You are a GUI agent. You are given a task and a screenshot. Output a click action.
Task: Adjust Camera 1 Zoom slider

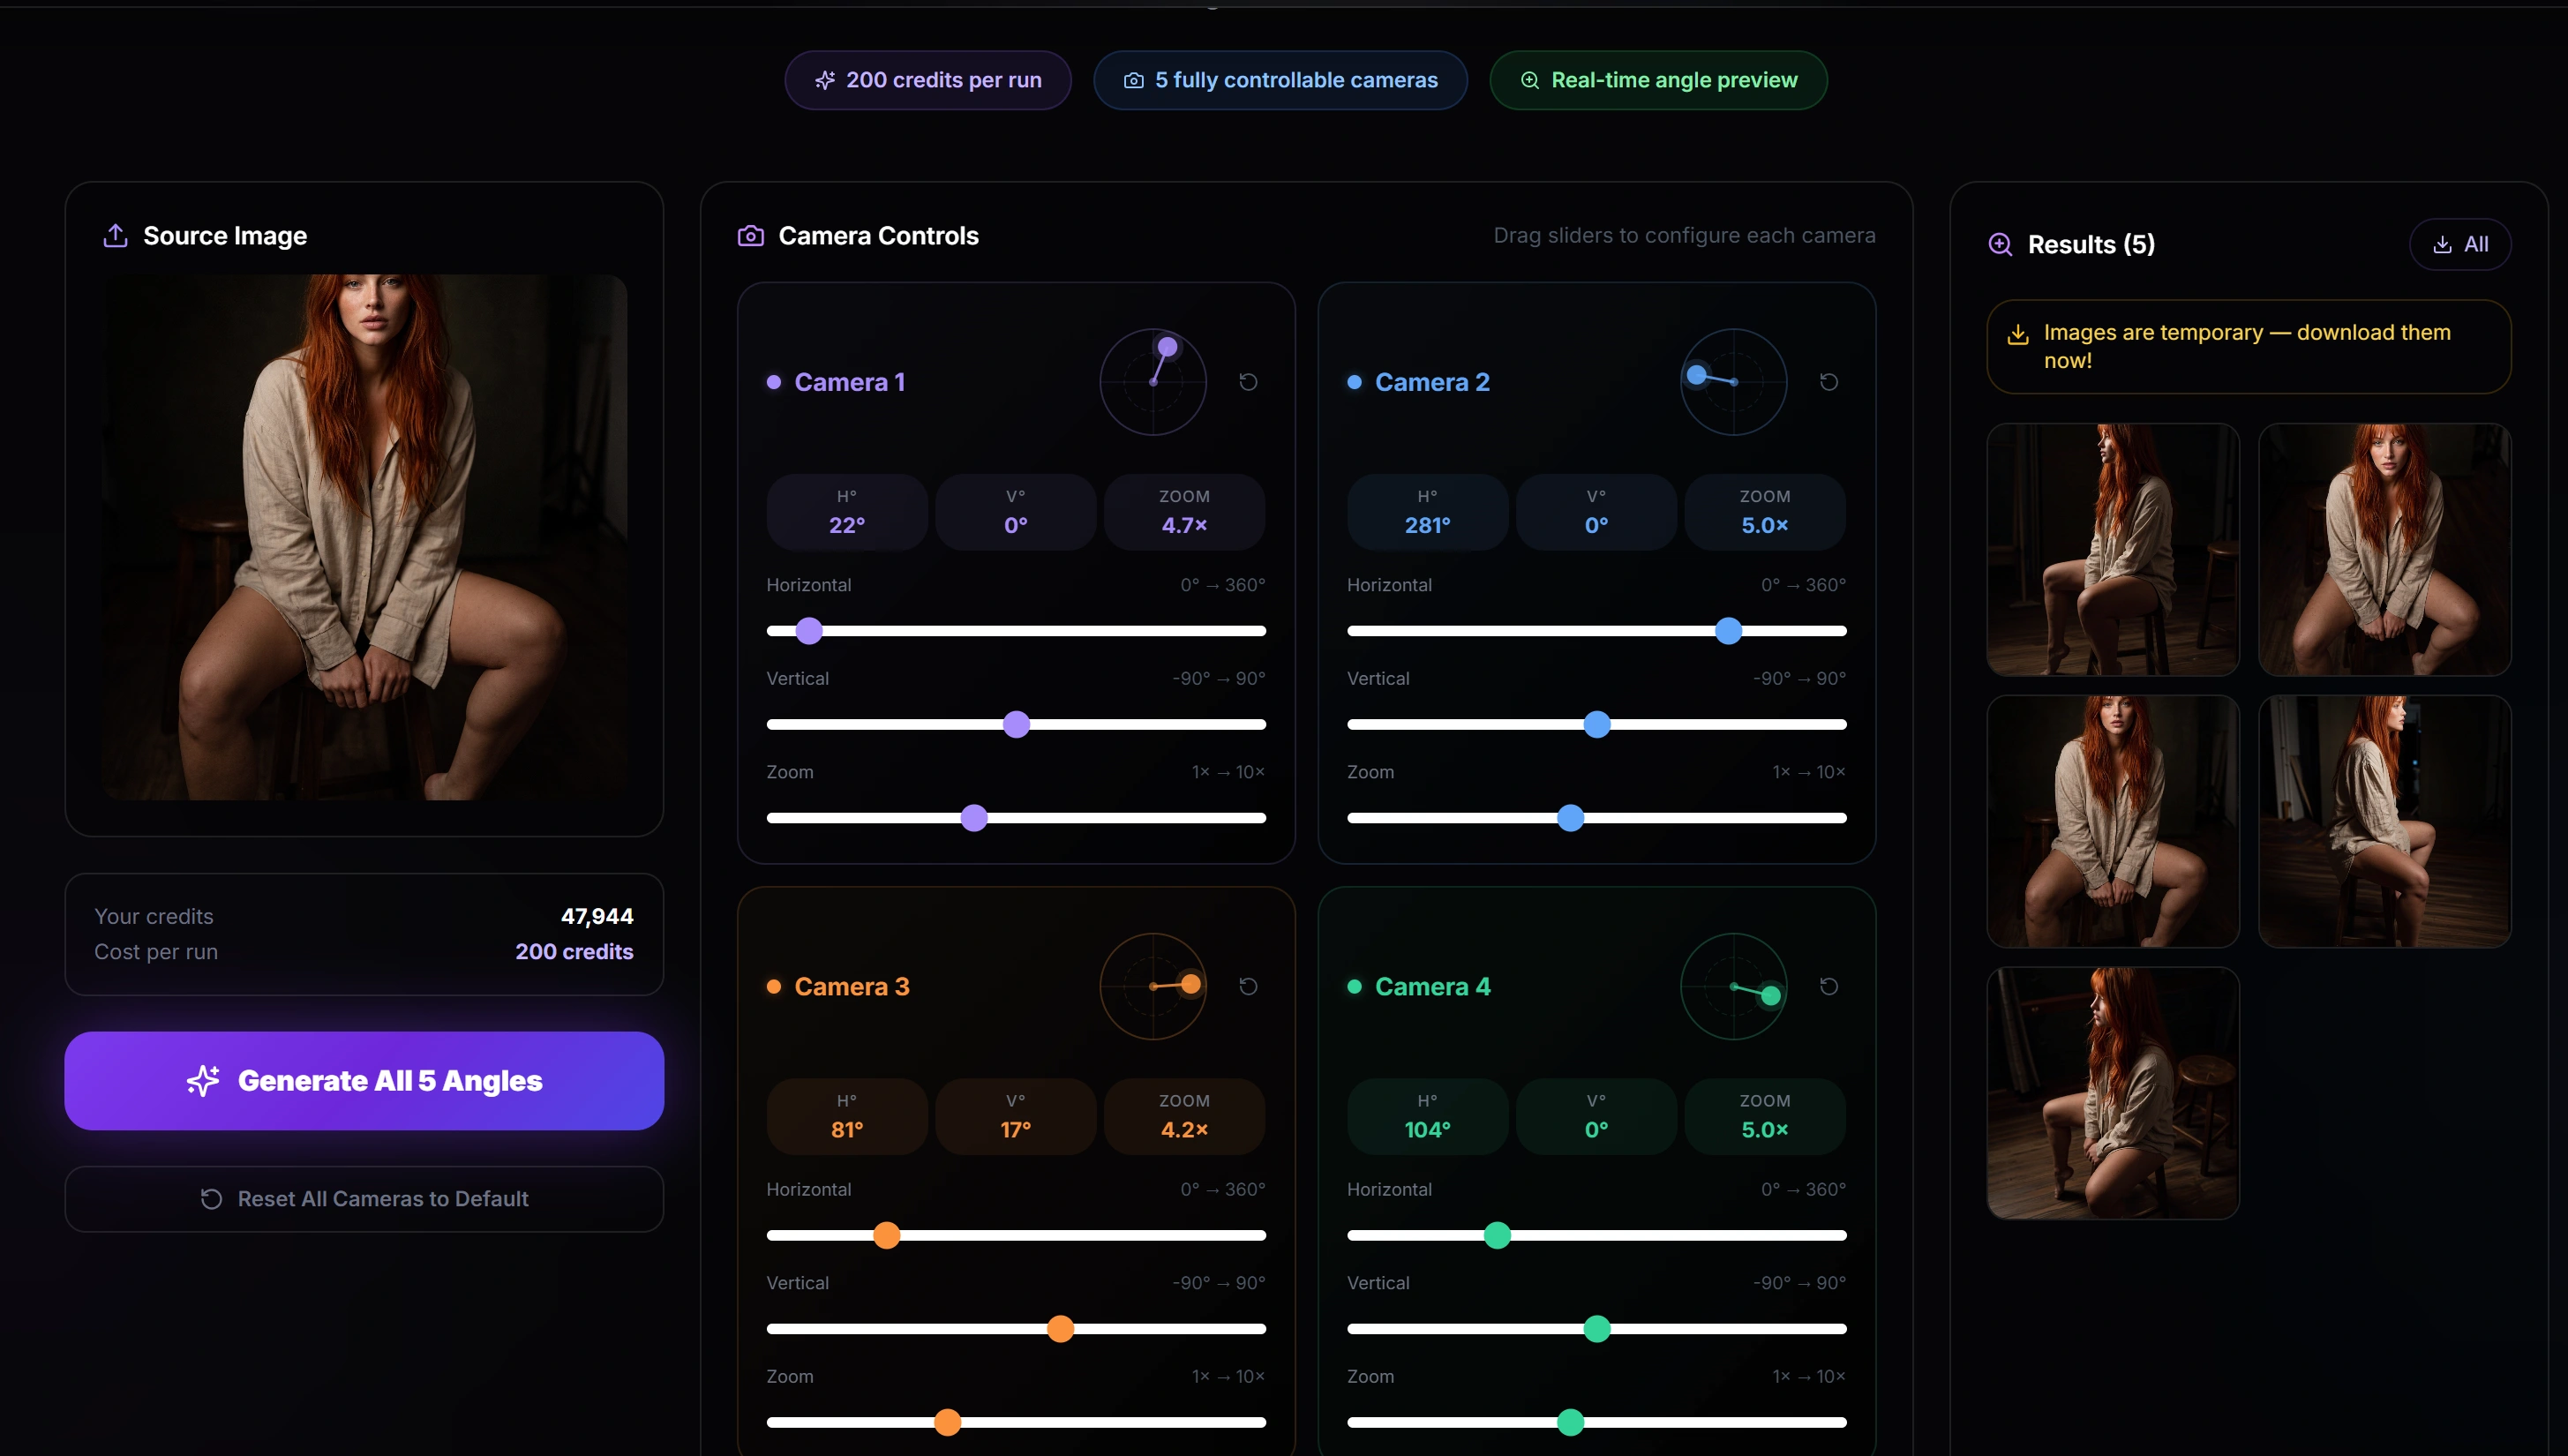1016,818
